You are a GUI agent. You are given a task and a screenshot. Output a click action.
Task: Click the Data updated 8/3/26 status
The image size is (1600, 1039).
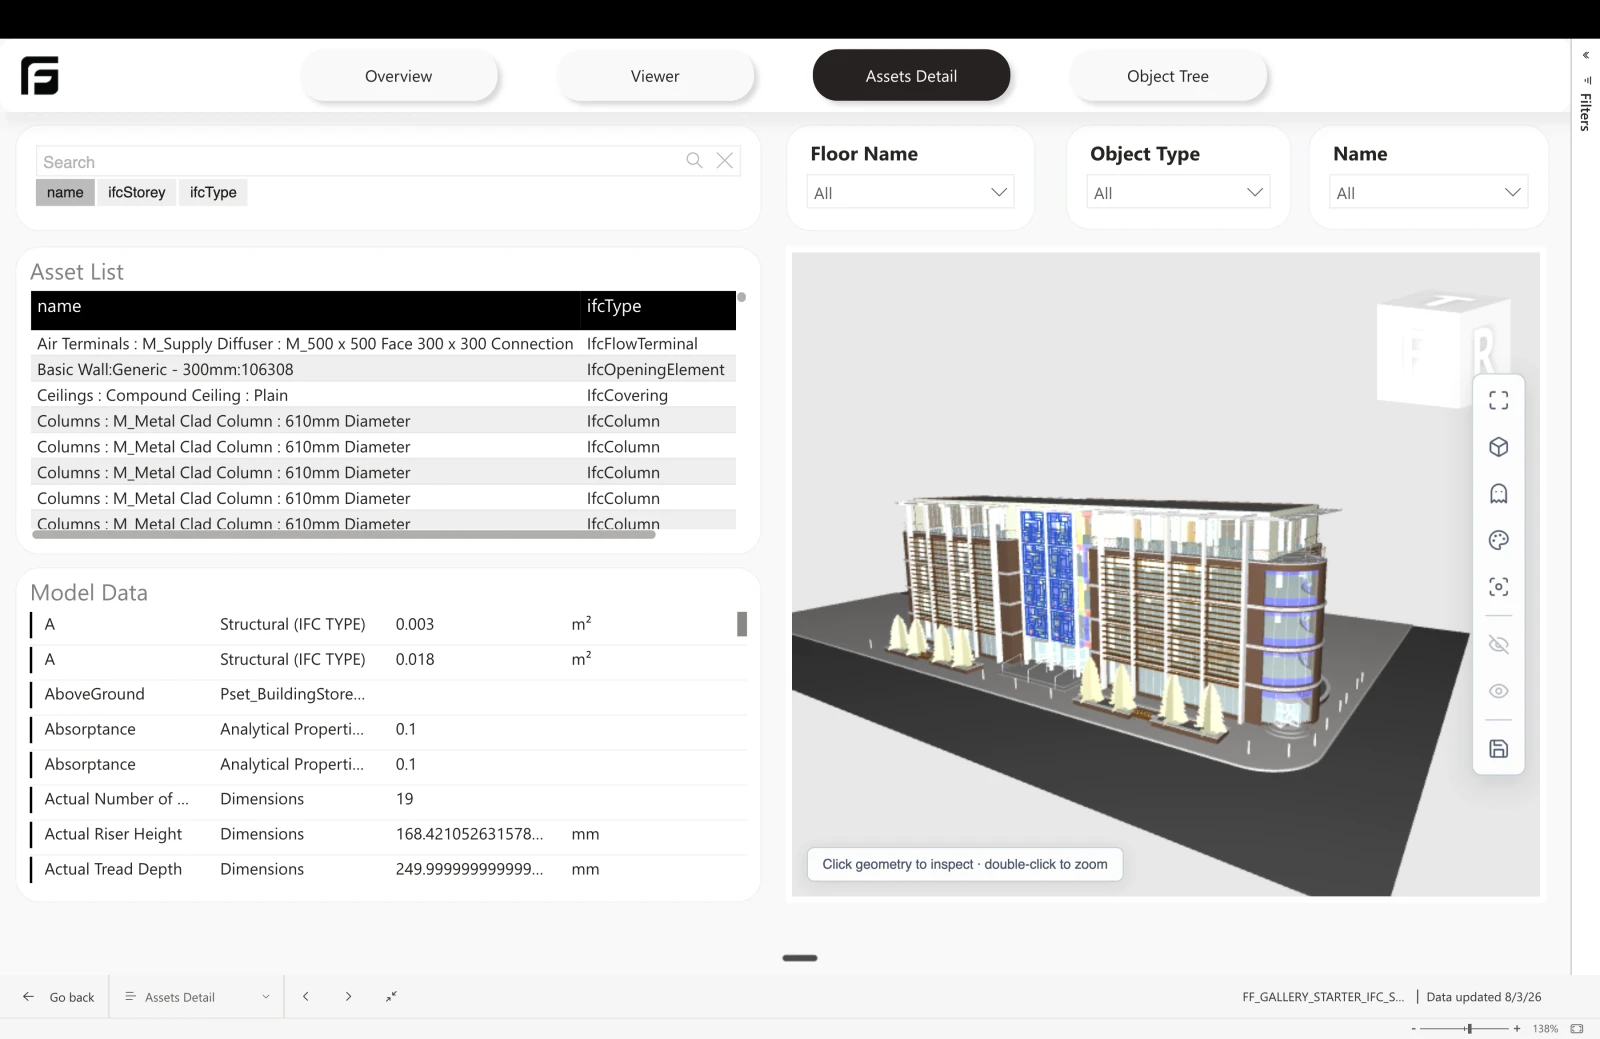point(1484,997)
